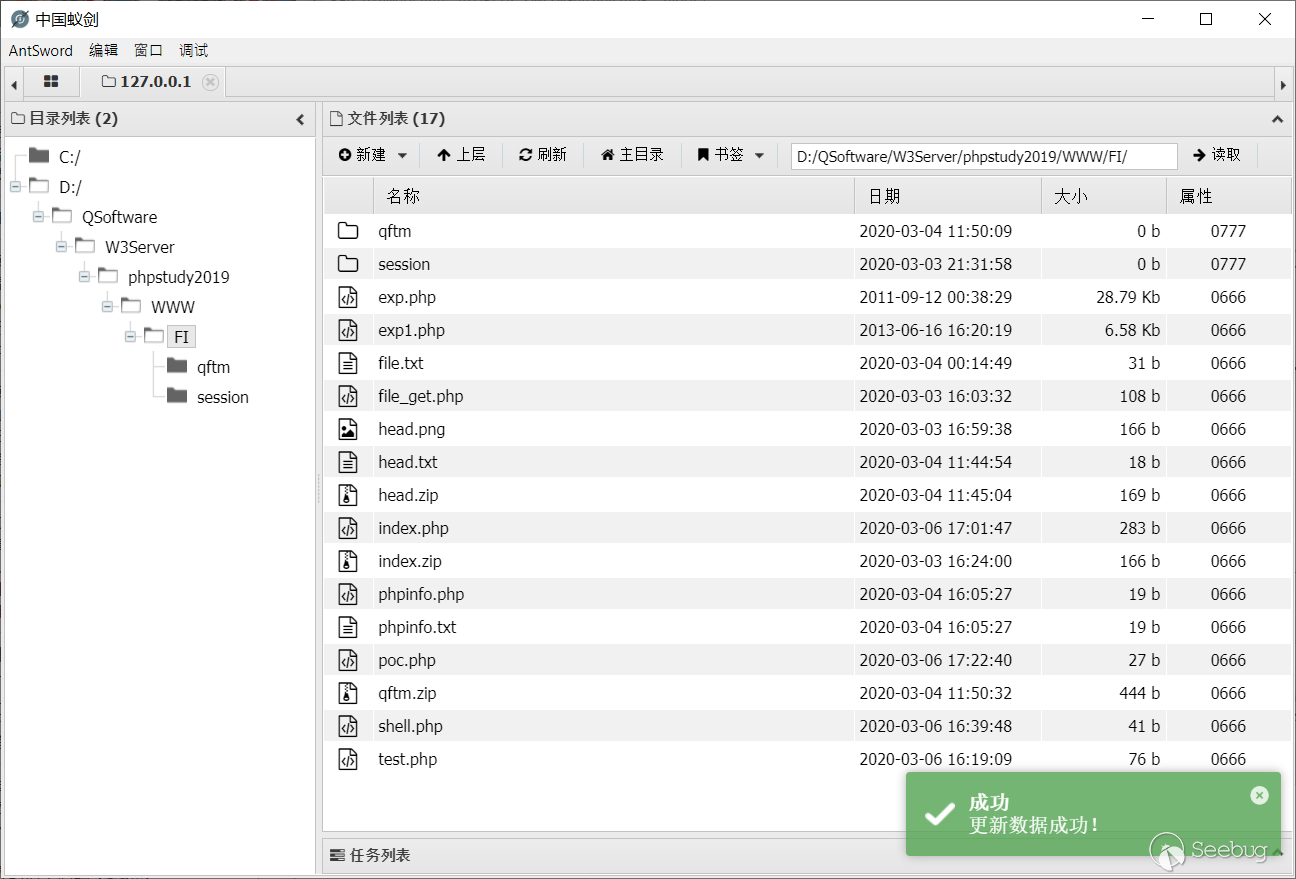
Task: Dismiss the 成功 success notification
Action: click(x=1259, y=795)
